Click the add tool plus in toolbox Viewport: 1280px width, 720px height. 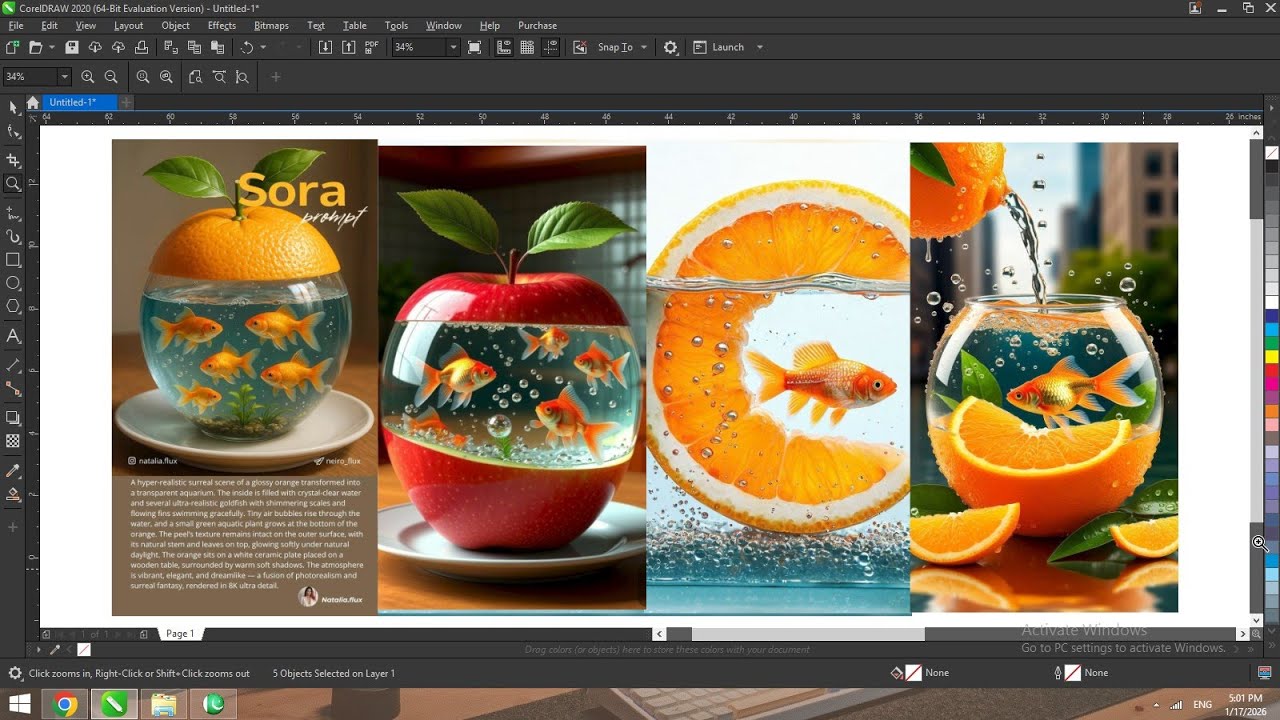coord(13,527)
